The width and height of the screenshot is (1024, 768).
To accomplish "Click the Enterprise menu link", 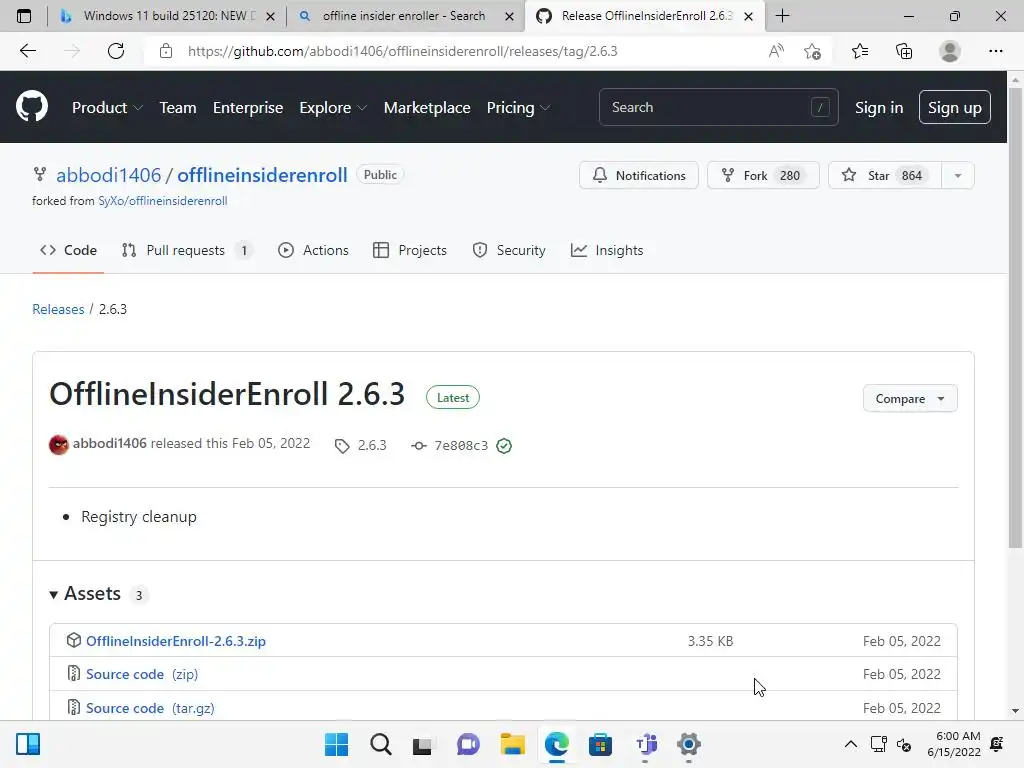I will click(248, 108).
